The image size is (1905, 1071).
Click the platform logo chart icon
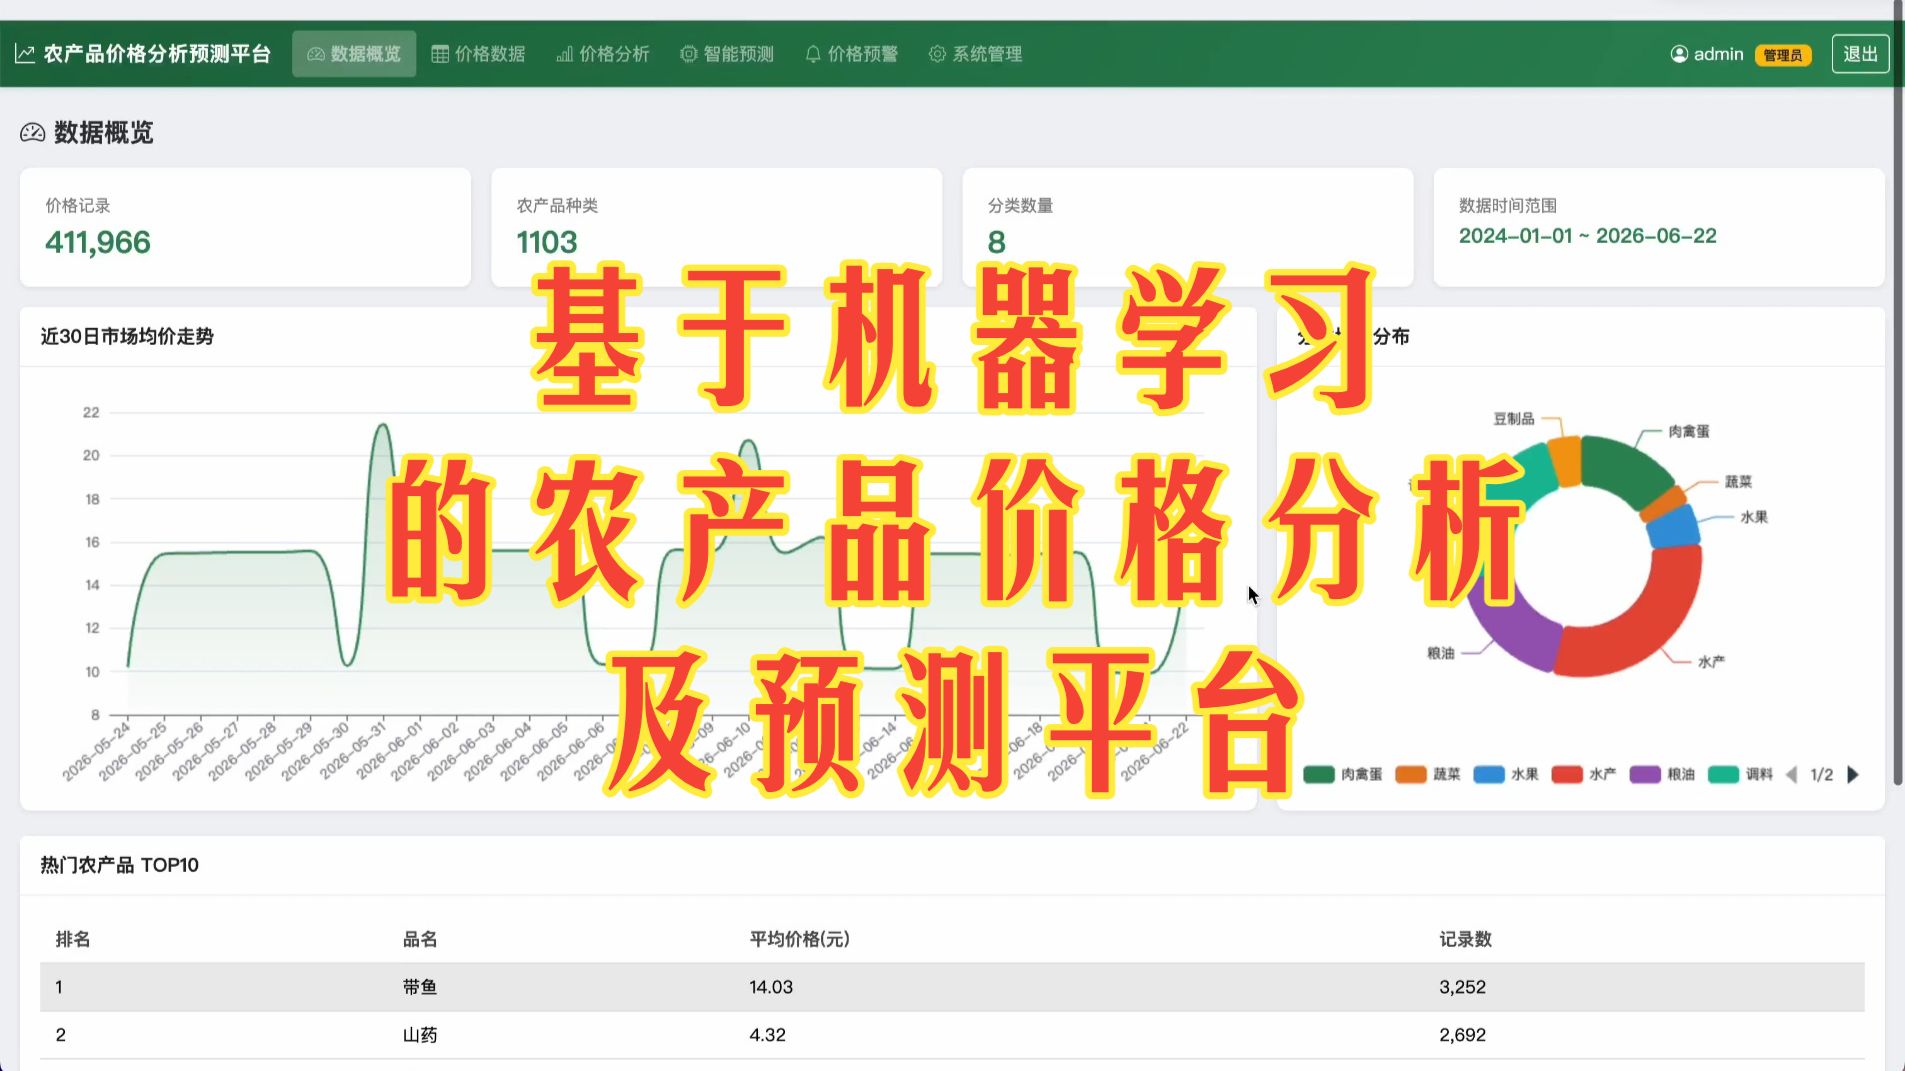(25, 53)
